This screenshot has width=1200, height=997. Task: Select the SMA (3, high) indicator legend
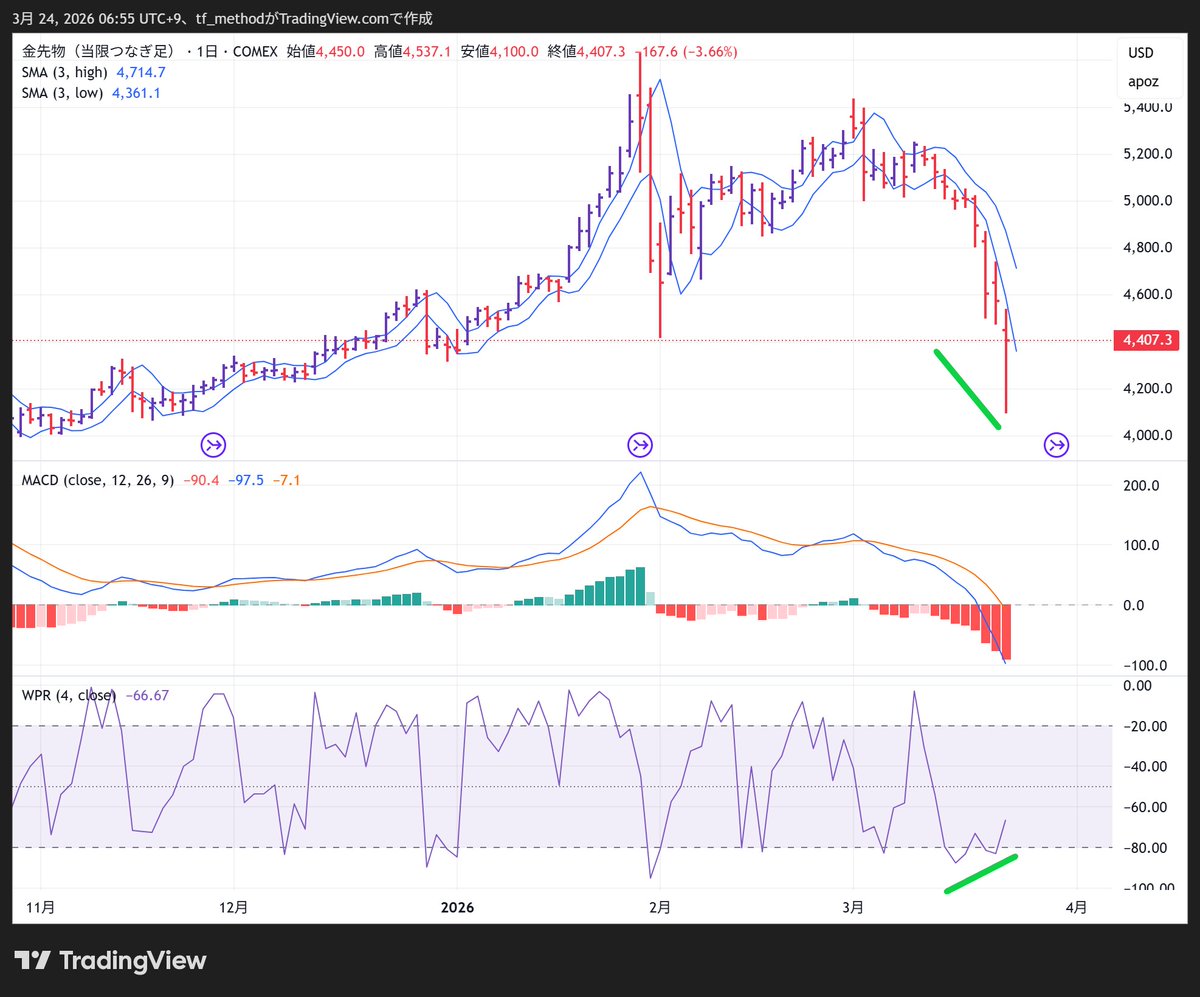coord(65,72)
